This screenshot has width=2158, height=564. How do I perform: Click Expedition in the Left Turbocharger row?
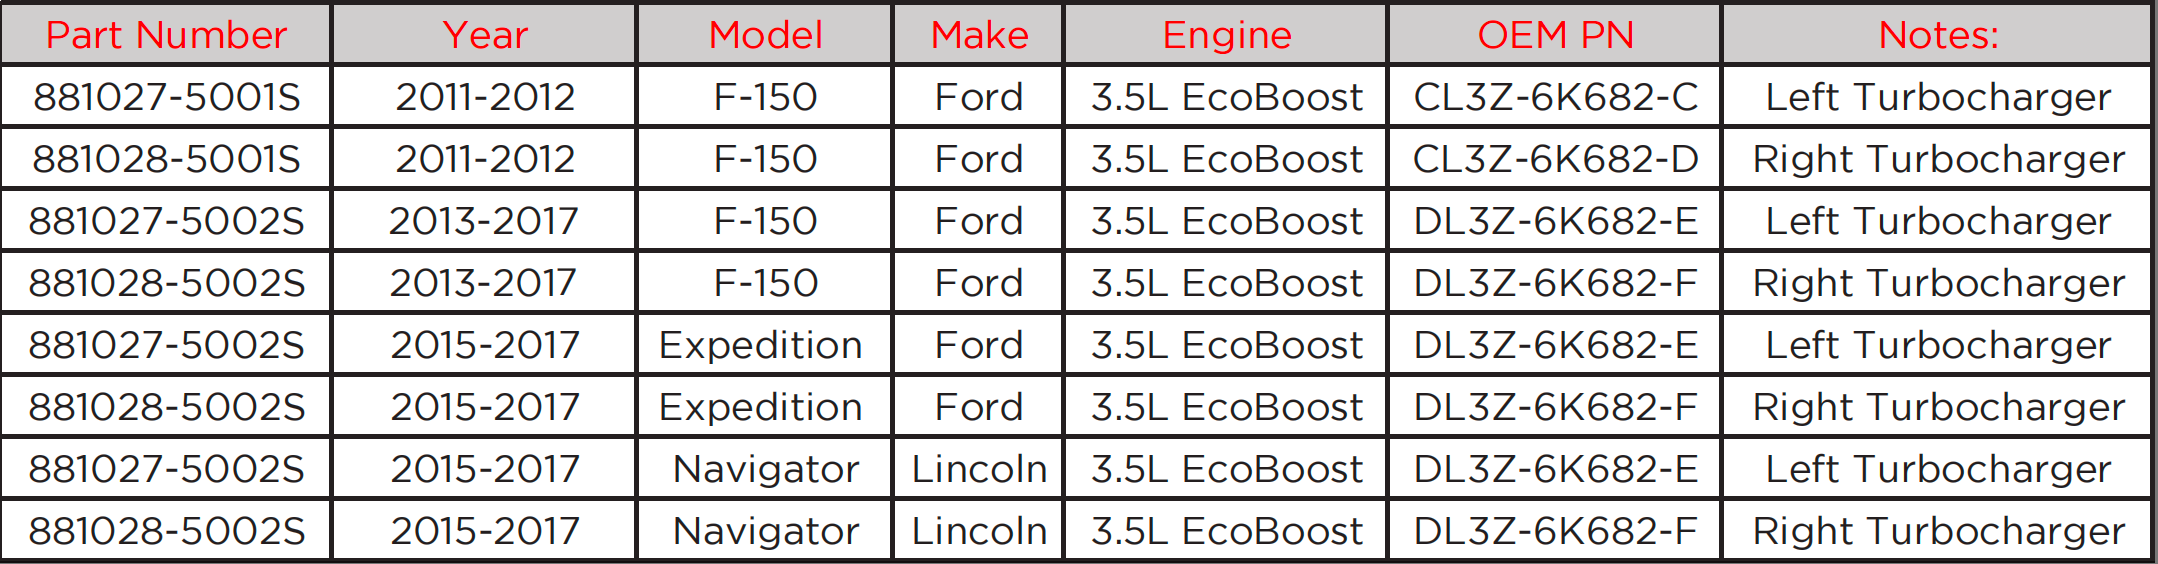click(760, 345)
